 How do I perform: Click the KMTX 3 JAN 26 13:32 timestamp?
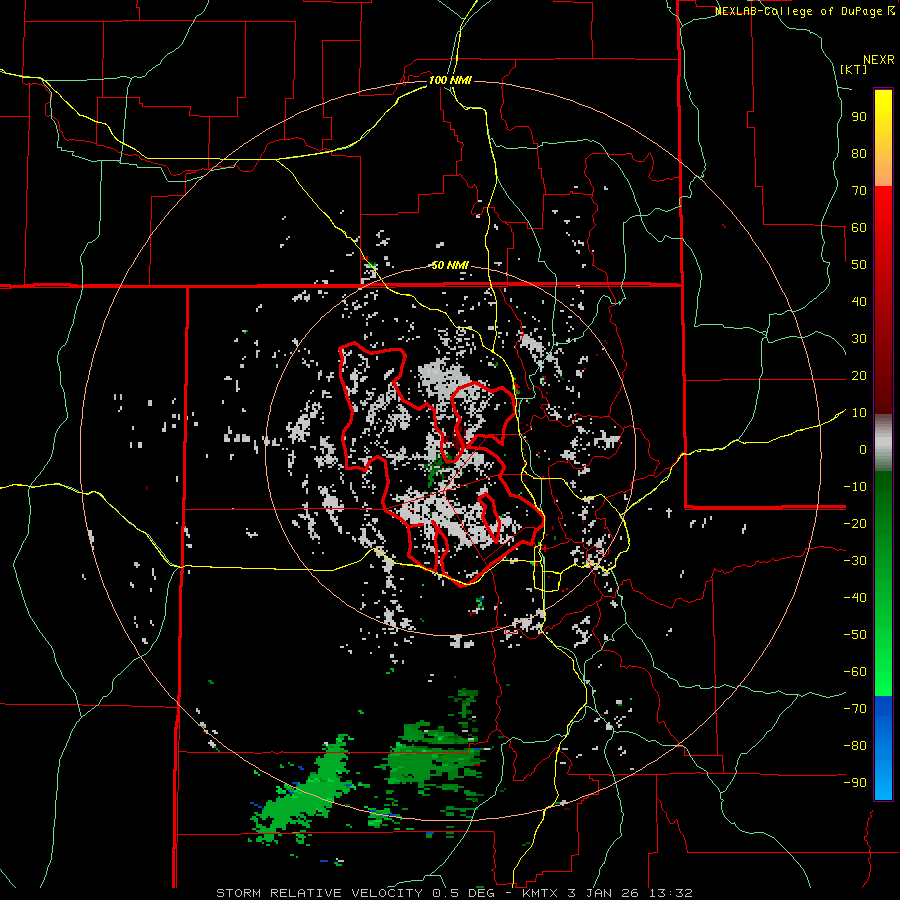point(607,893)
